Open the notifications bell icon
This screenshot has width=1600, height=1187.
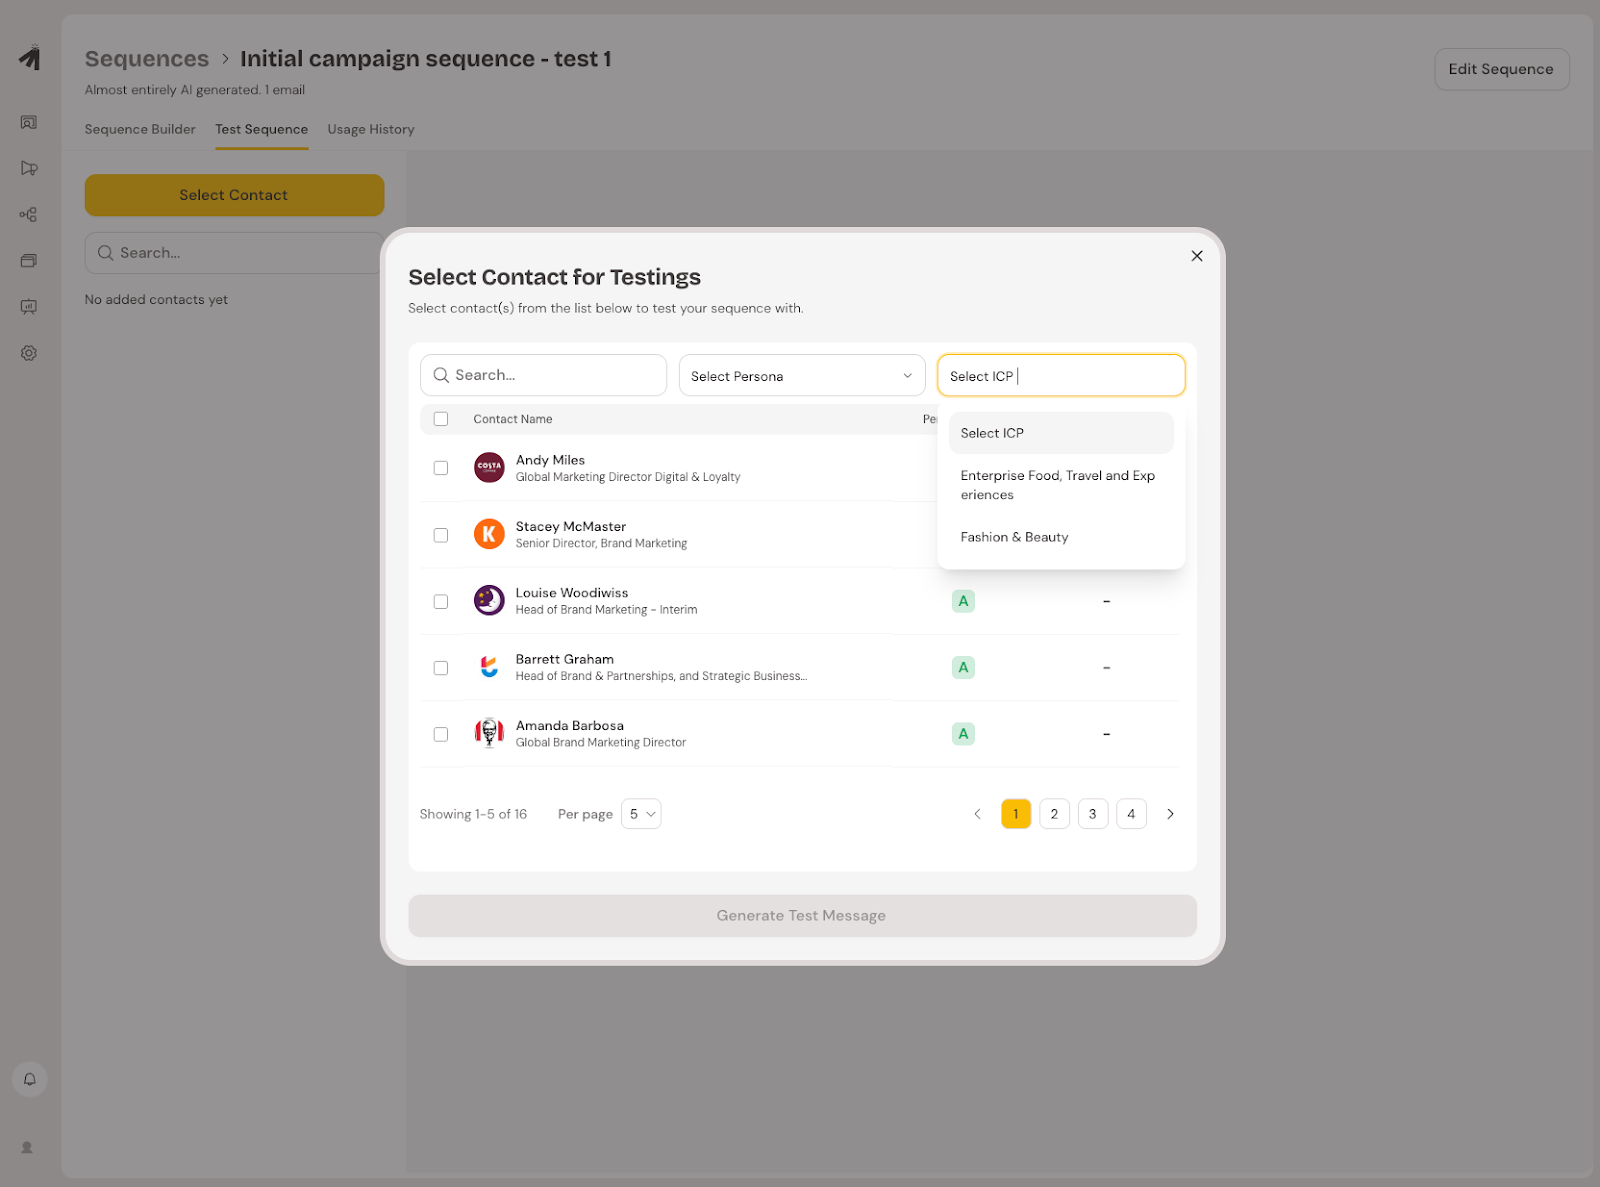click(x=30, y=1079)
